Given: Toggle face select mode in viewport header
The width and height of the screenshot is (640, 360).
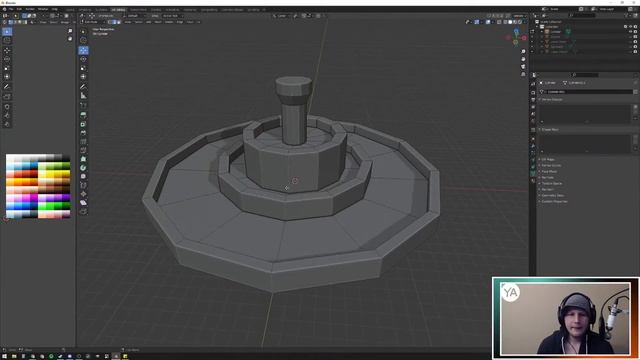Looking at the screenshot, I should (x=118, y=22).
